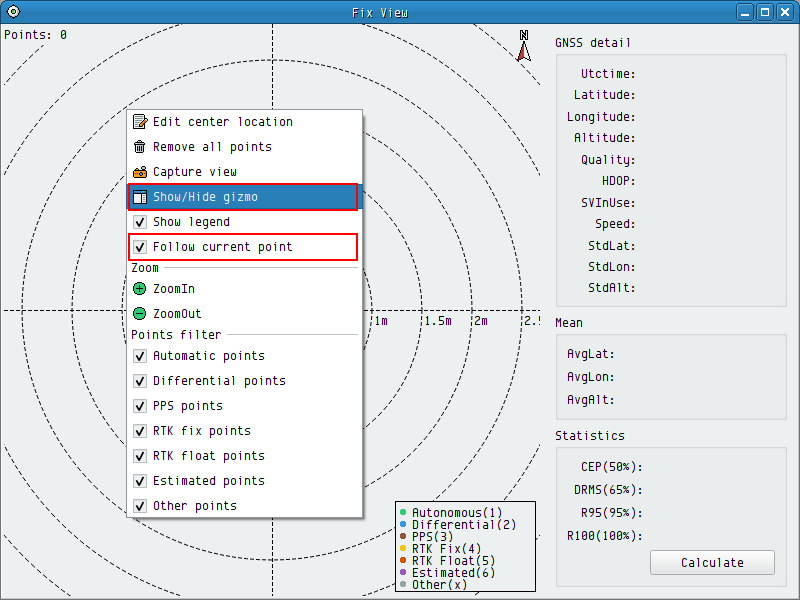Choose ZoomIn from the Zoom section

click(244, 289)
